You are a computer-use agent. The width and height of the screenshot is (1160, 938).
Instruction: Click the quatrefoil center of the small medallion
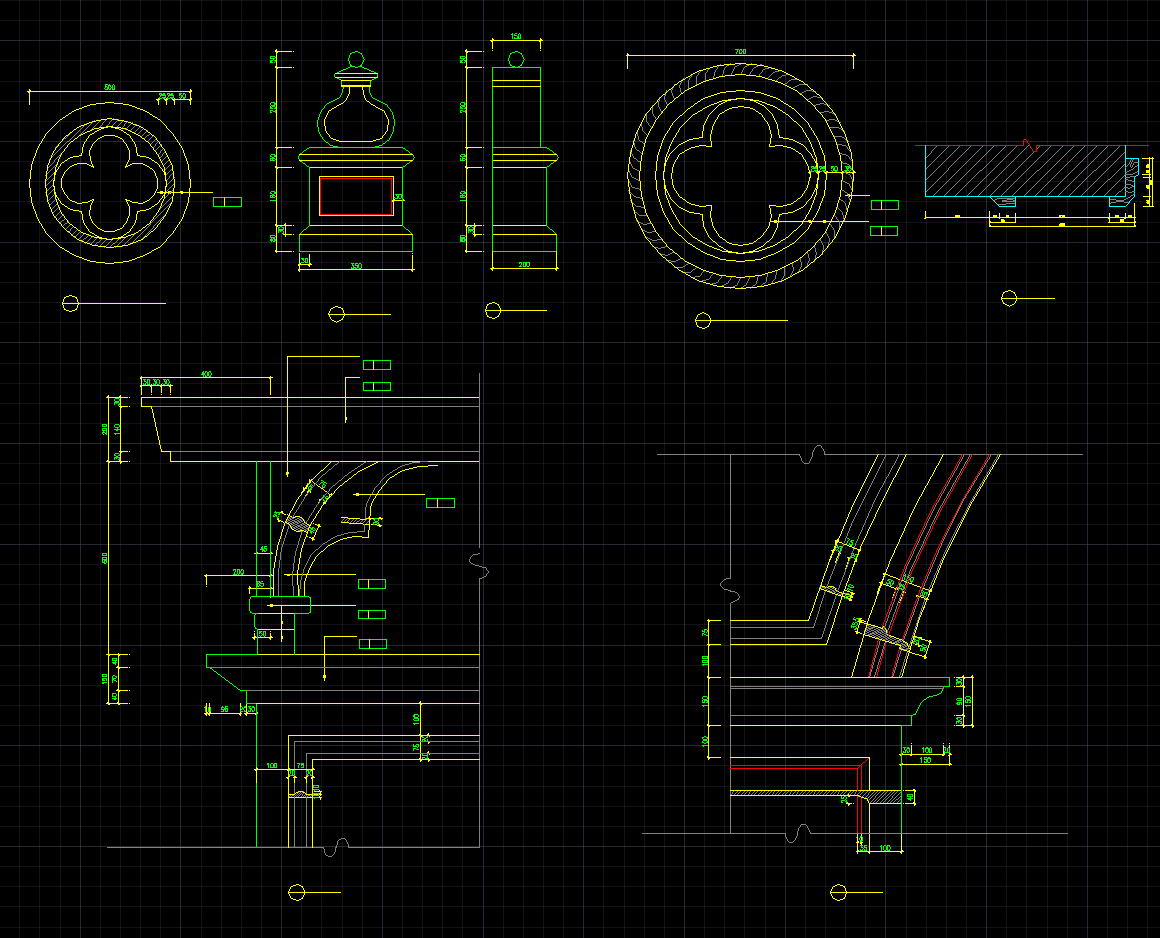[109, 180]
